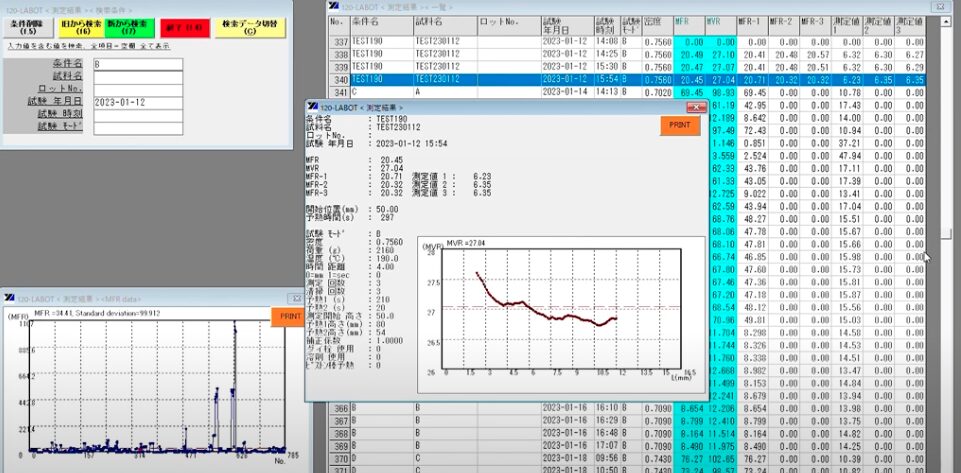Select the MVR column header in the list

[x=713, y=21]
